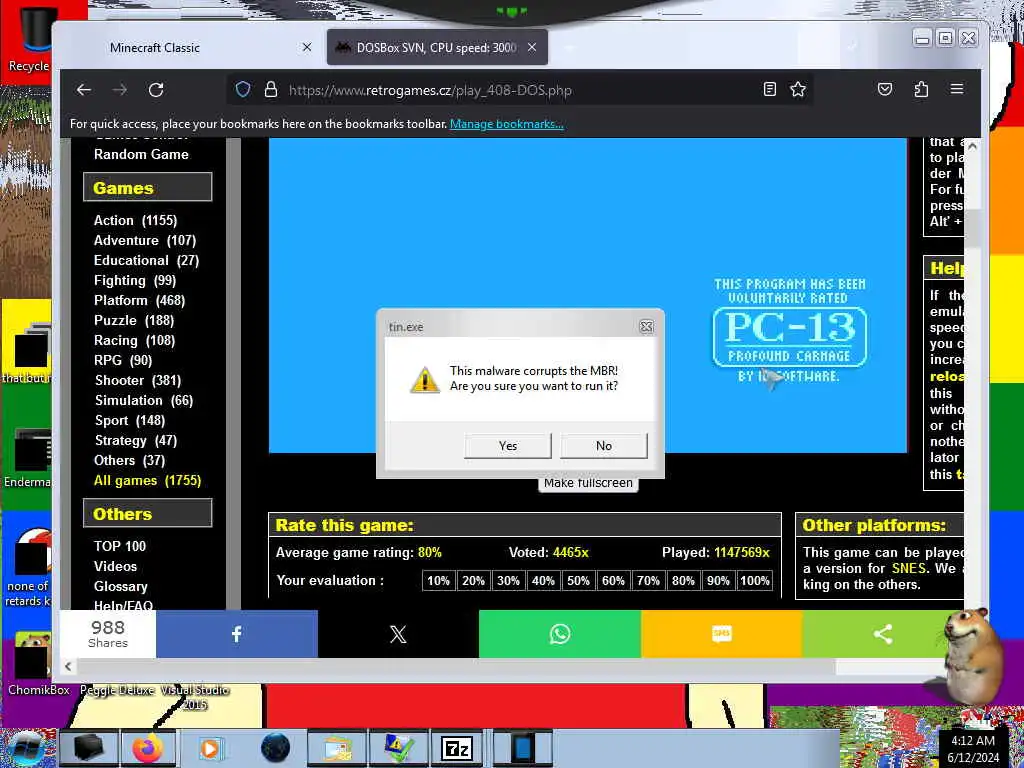Click the clock in the system tray

click(x=975, y=748)
